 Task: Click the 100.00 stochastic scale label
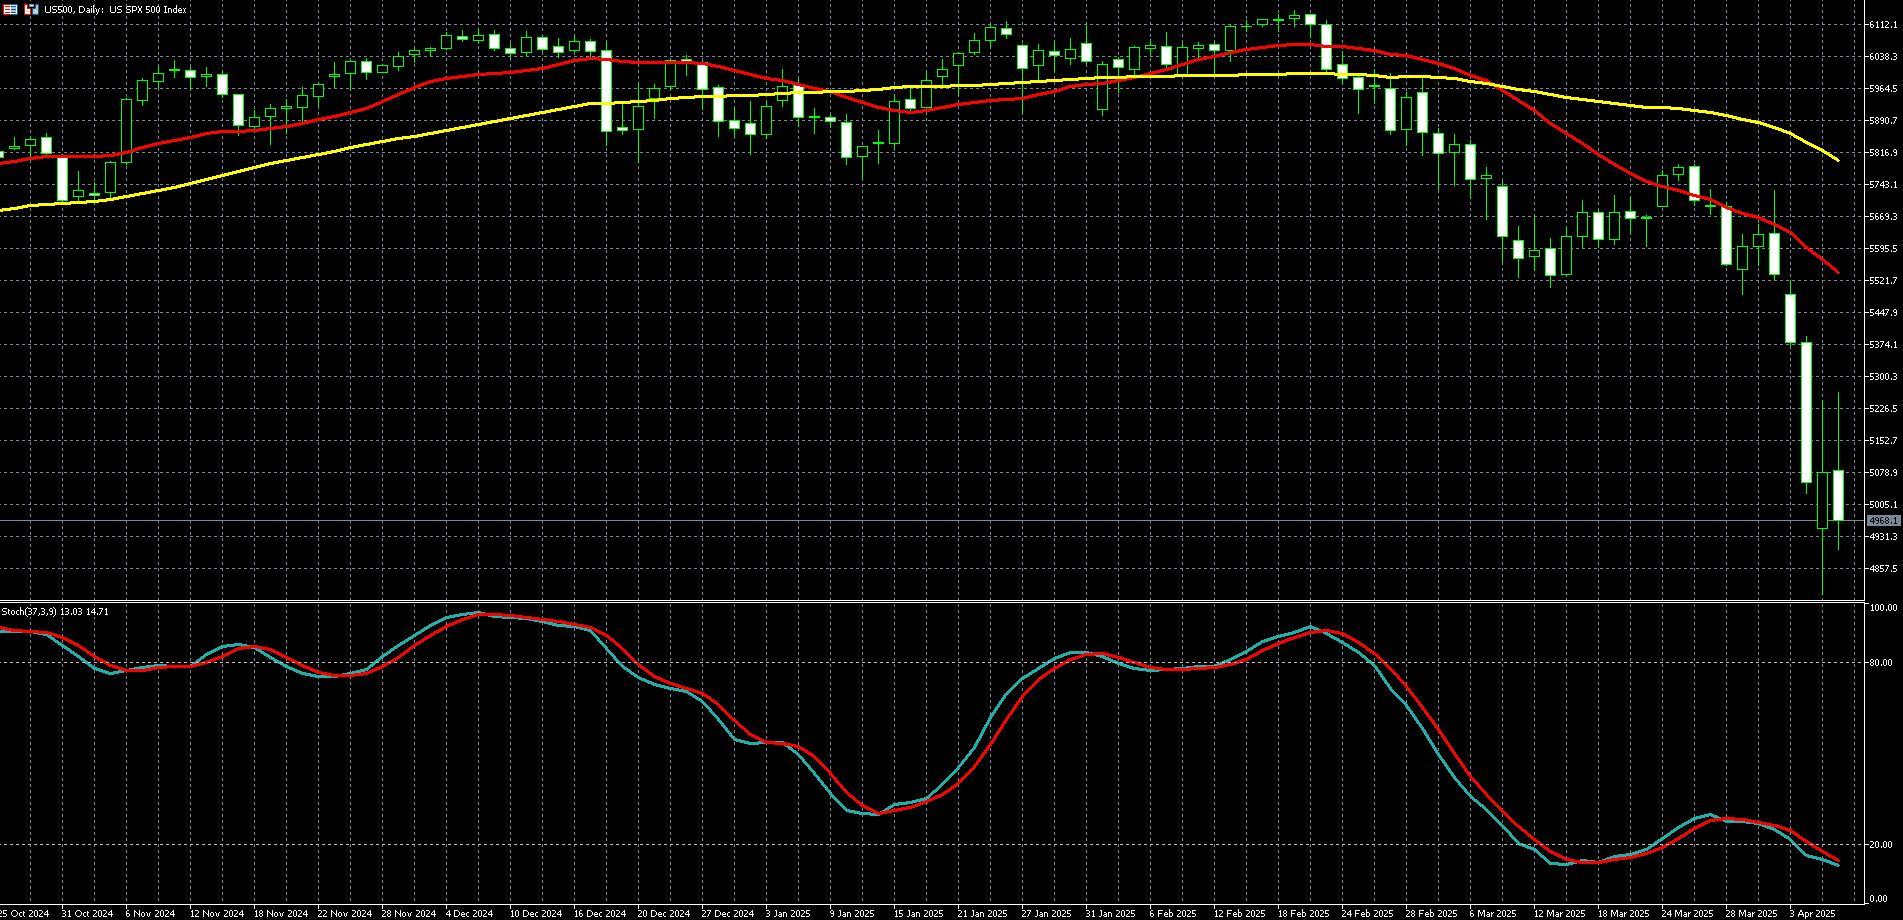1882,608
